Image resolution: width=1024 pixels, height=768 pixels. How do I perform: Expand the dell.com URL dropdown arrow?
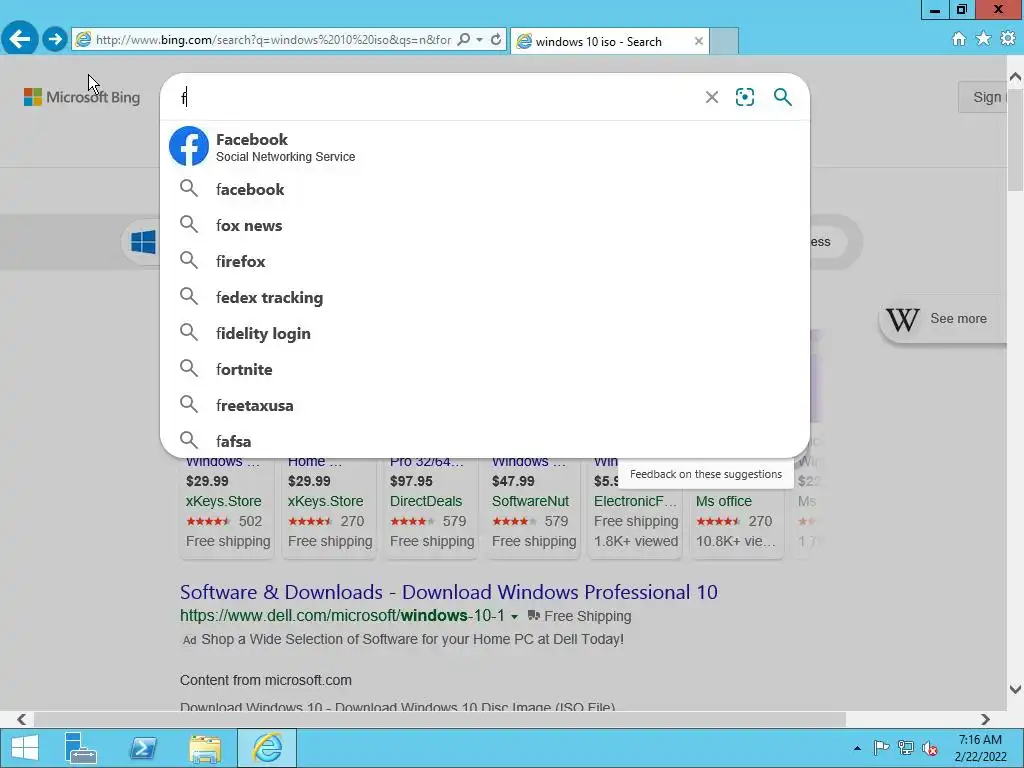[515, 616]
